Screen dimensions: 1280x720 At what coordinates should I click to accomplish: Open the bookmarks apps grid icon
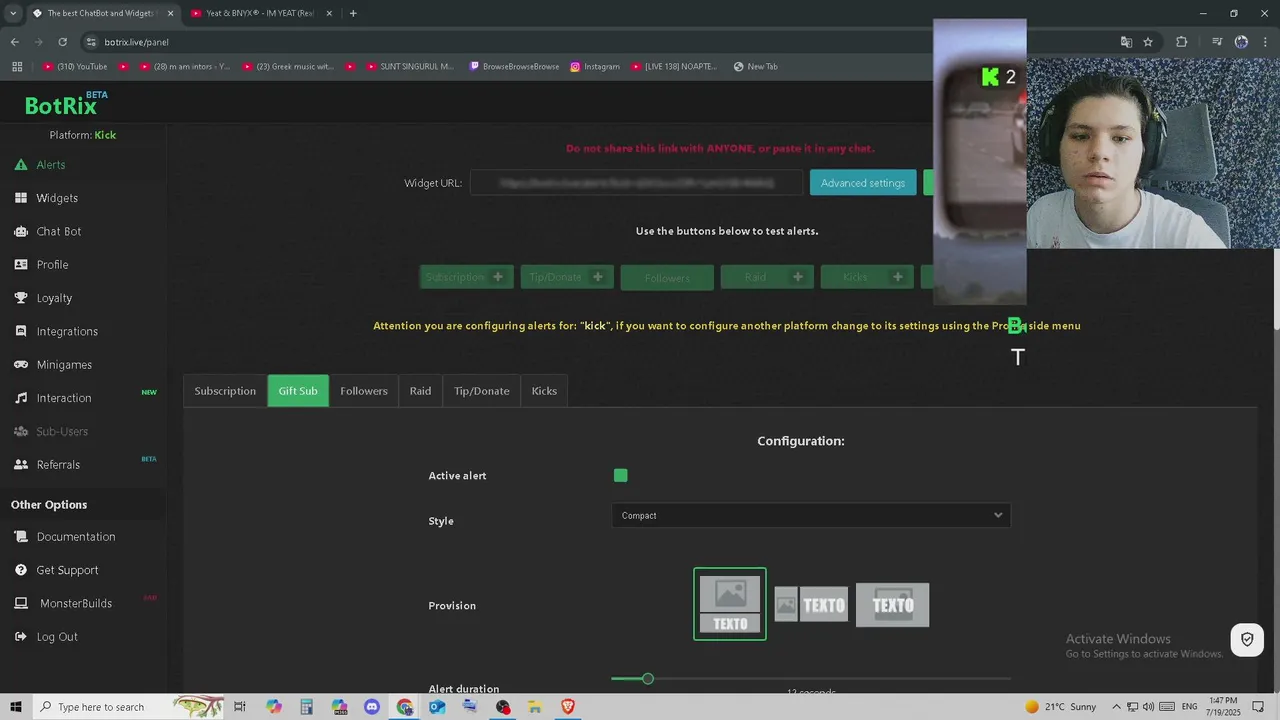coord(17,67)
